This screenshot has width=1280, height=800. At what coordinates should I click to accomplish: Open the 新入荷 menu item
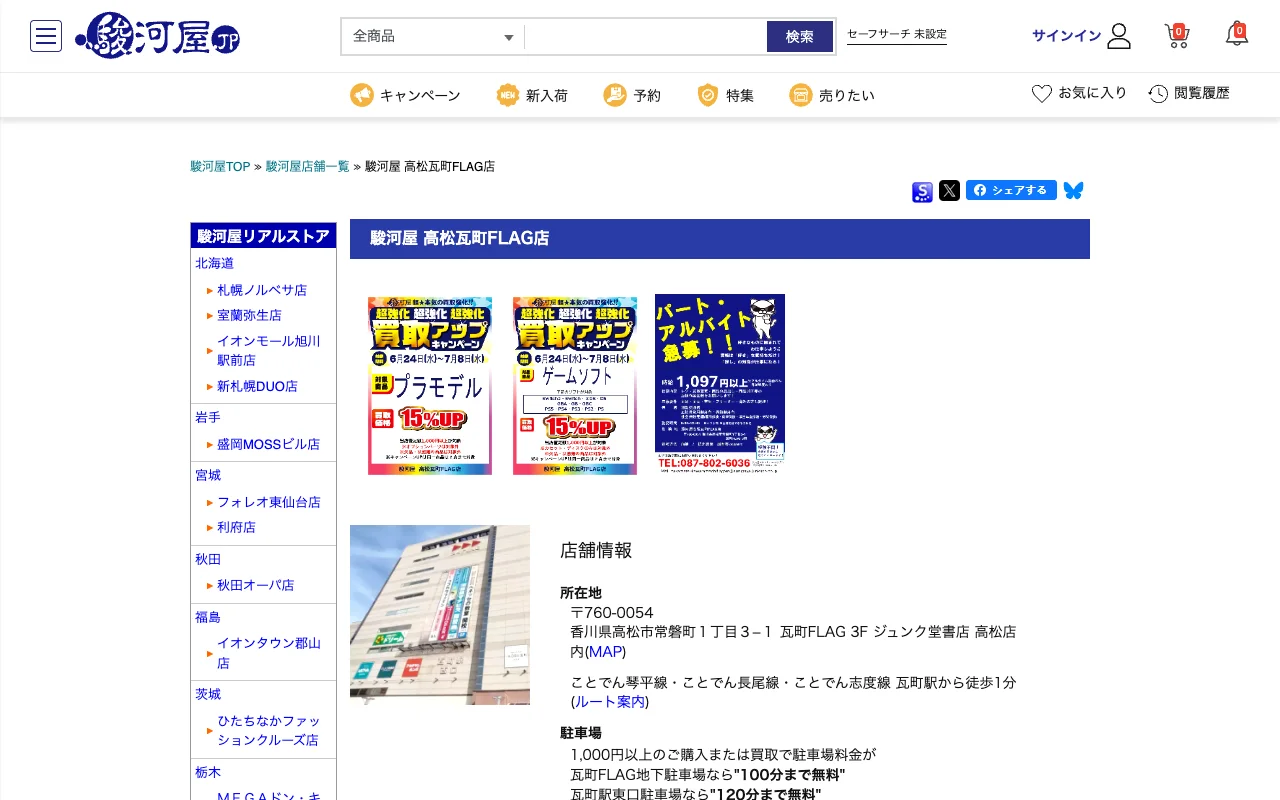click(x=547, y=95)
